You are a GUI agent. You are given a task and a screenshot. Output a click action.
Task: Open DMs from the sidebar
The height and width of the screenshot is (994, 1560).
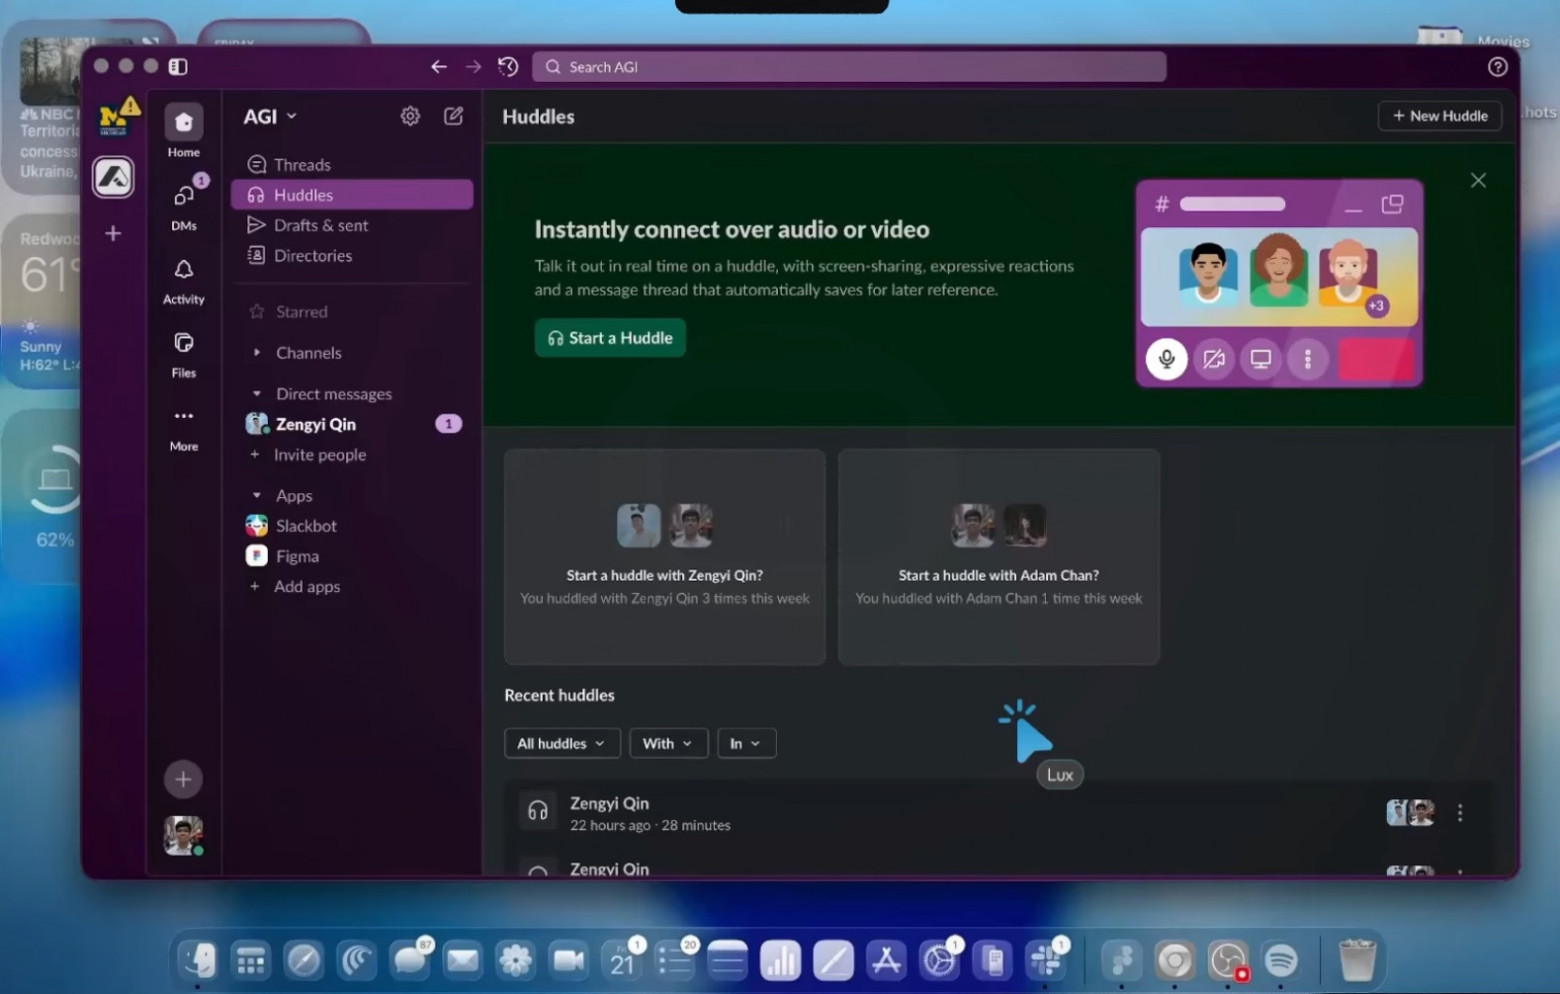(183, 197)
